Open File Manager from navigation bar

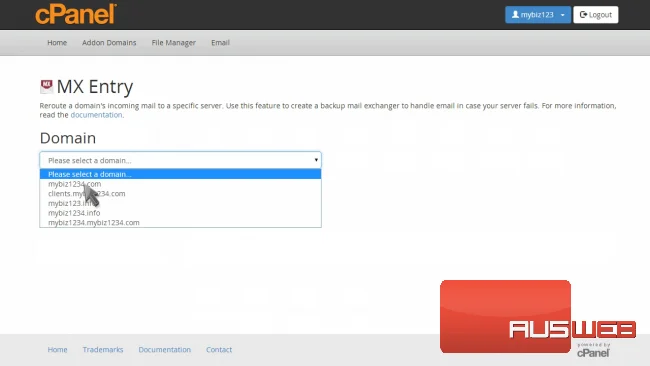point(173,43)
